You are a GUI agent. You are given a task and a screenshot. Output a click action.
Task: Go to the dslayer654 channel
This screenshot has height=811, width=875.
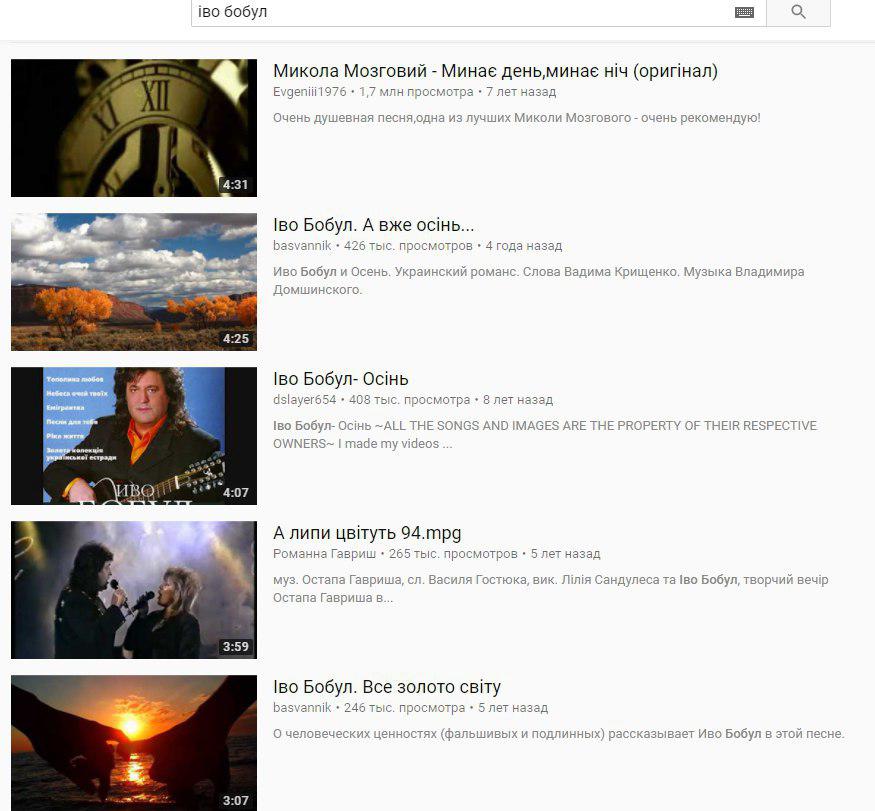click(305, 400)
